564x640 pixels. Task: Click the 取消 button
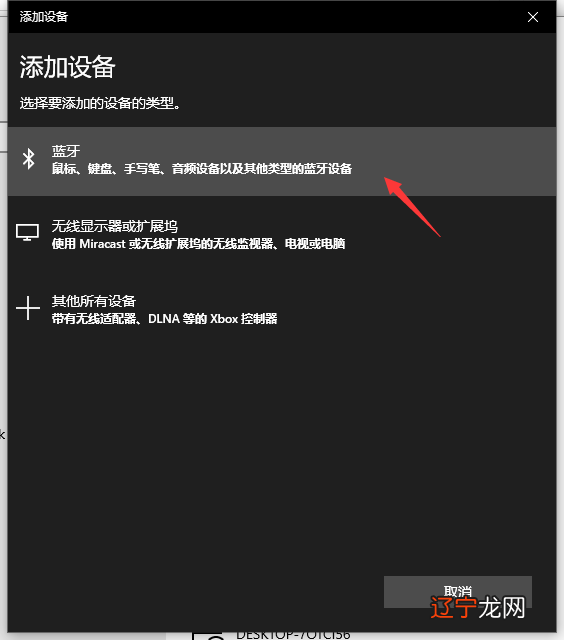coord(457,591)
